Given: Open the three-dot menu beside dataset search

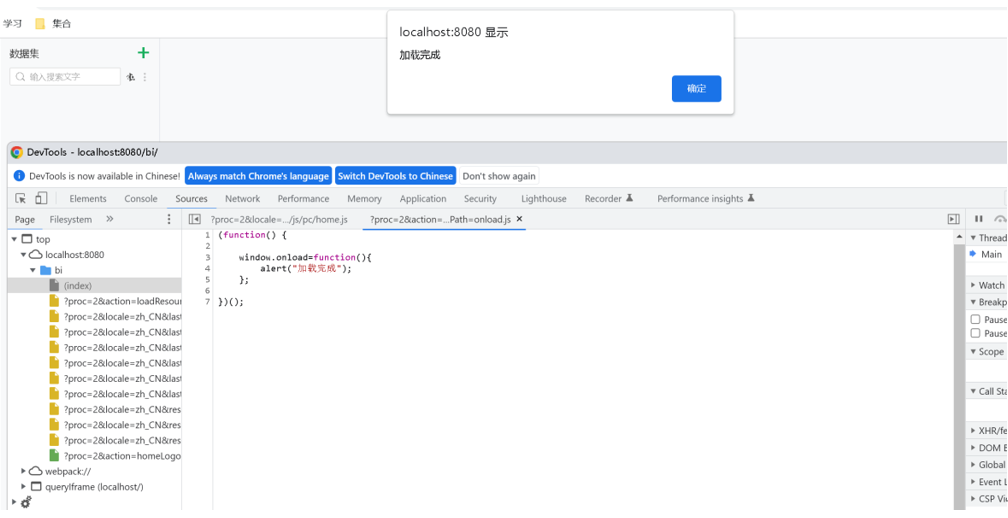Looking at the screenshot, I should click(145, 77).
